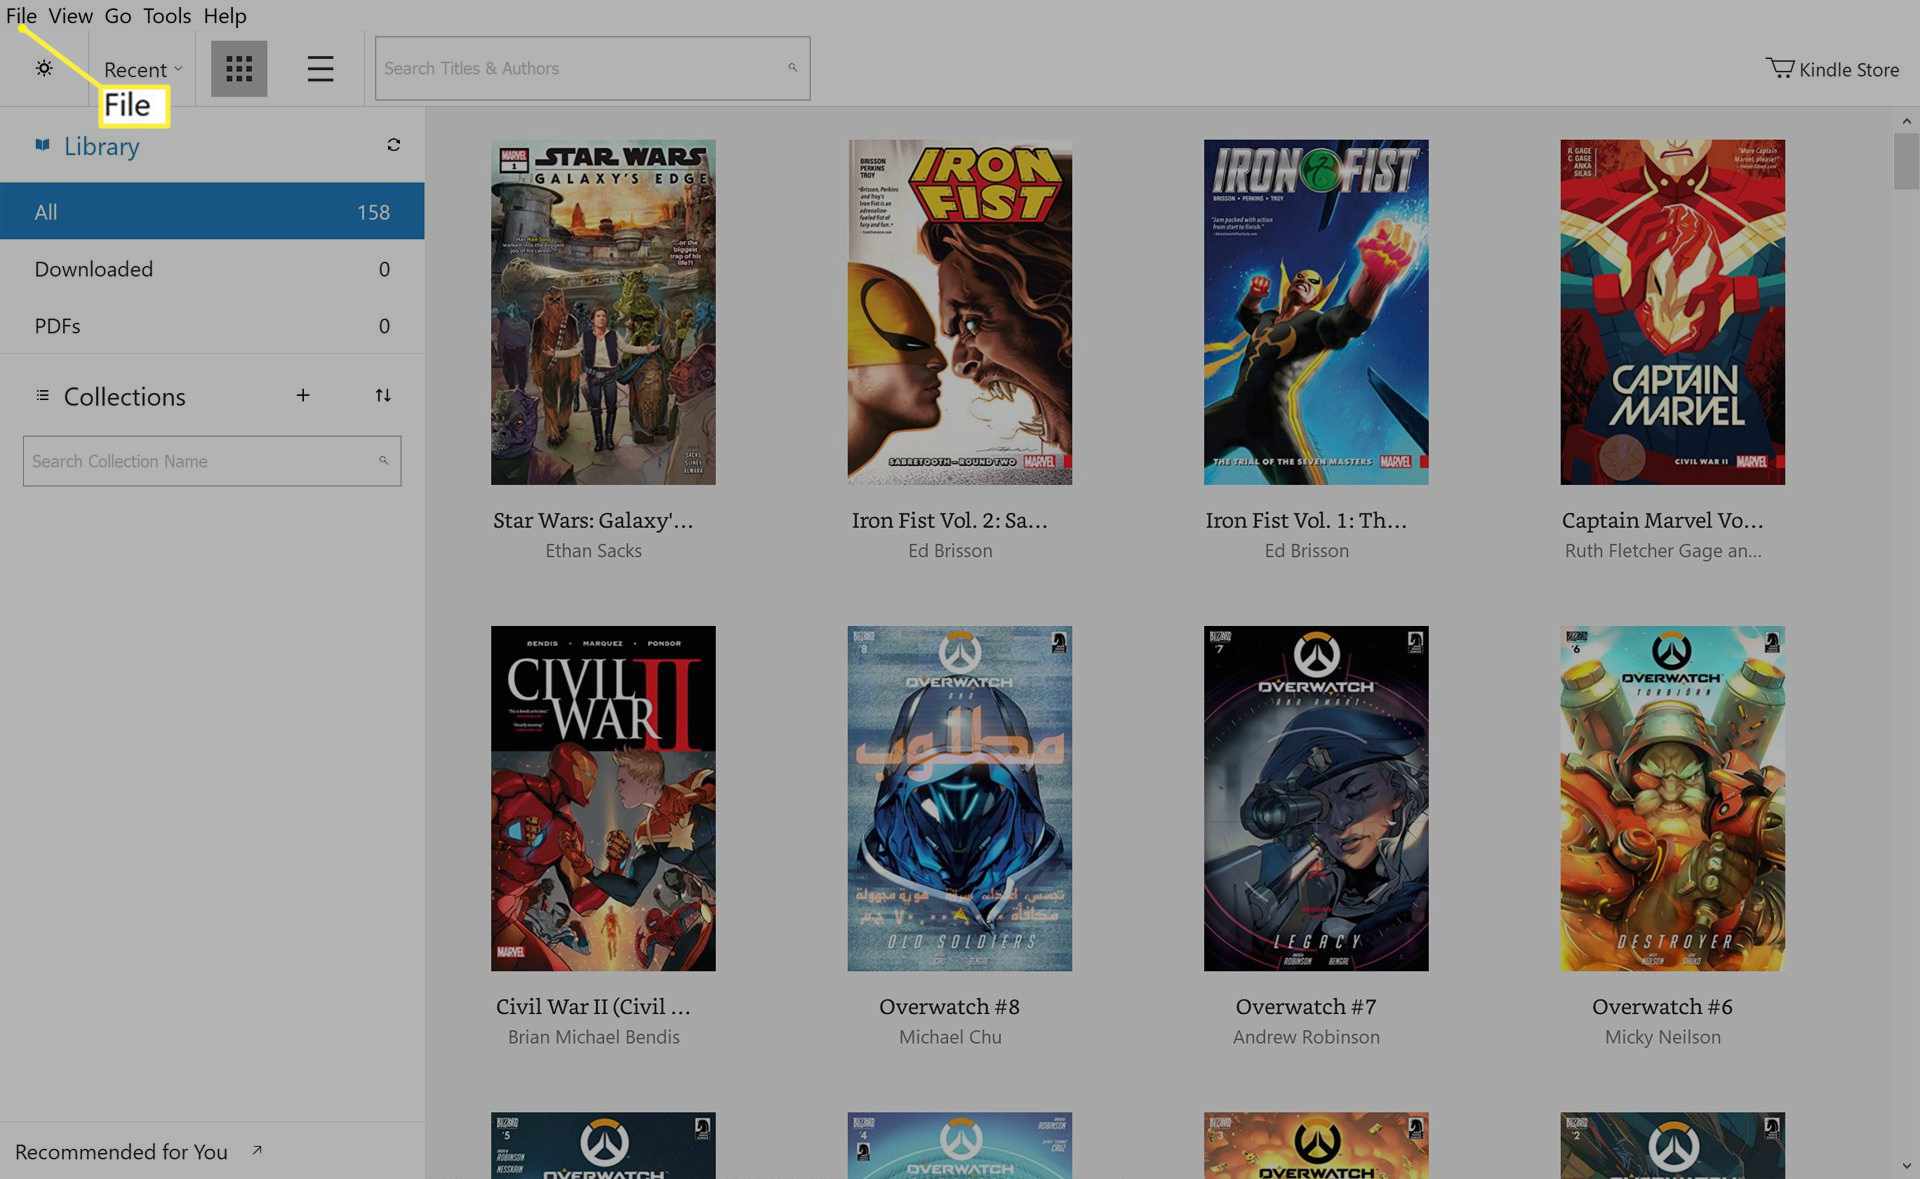Click the 'Overwatch #7' title text
The height and width of the screenshot is (1179, 1920).
click(x=1306, y=1006)
